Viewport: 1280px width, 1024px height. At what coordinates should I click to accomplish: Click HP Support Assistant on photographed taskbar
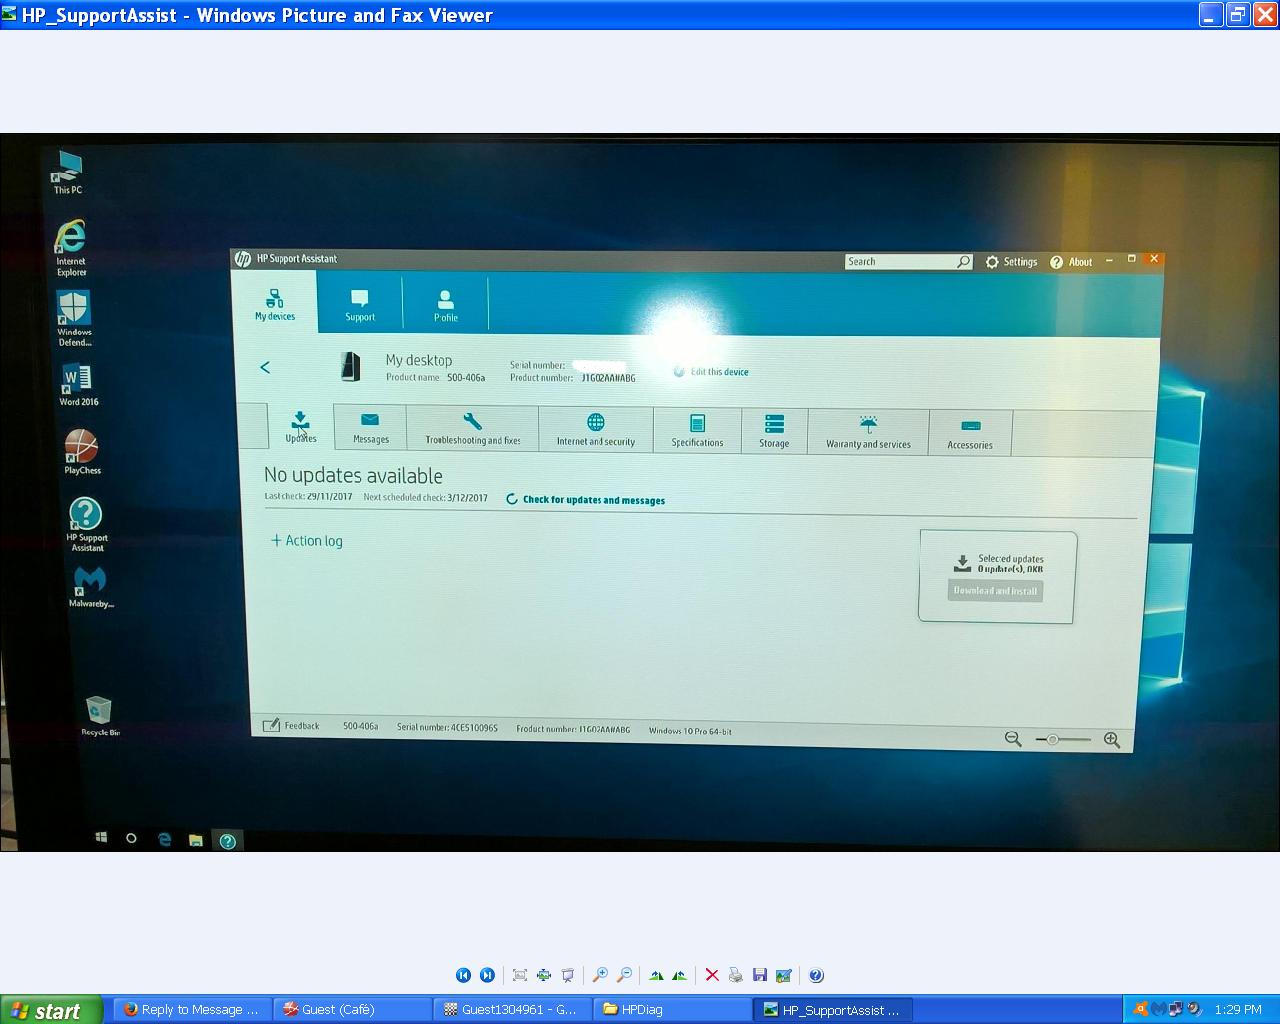pyautogui.click(x=228, y=841)
